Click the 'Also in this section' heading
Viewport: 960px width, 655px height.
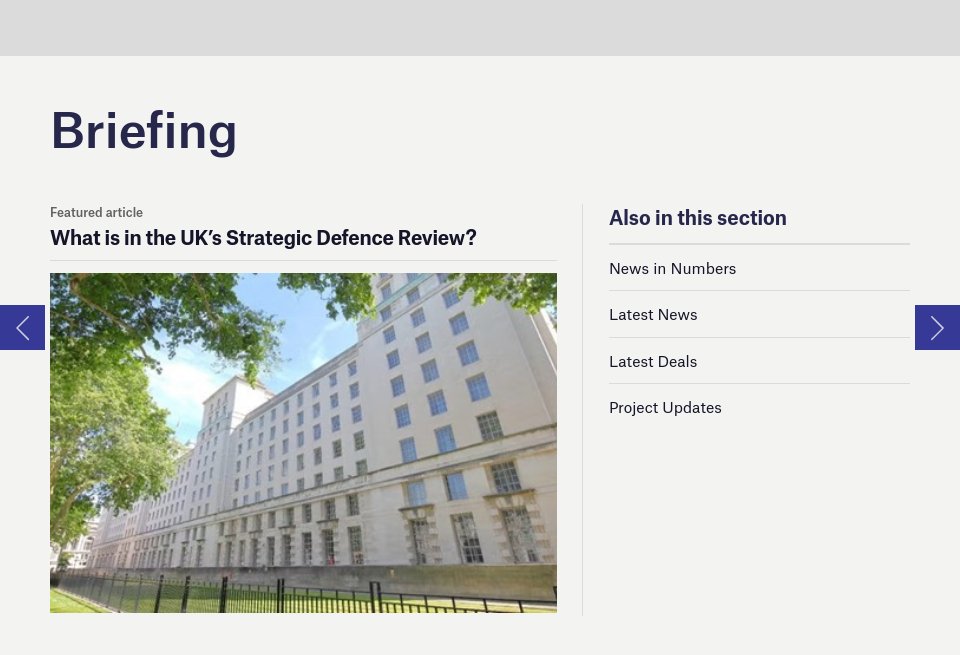point(697,218)
